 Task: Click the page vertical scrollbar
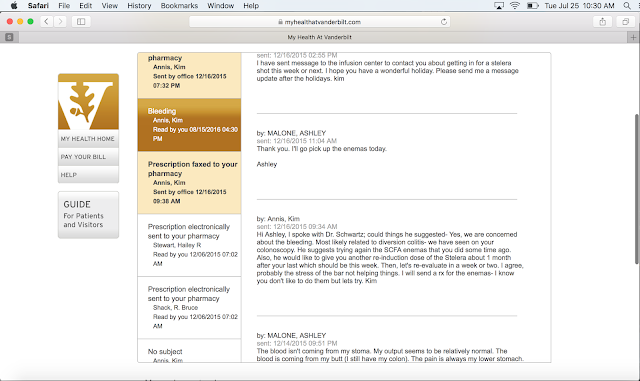pyautogui.click(x=637, y=189)
